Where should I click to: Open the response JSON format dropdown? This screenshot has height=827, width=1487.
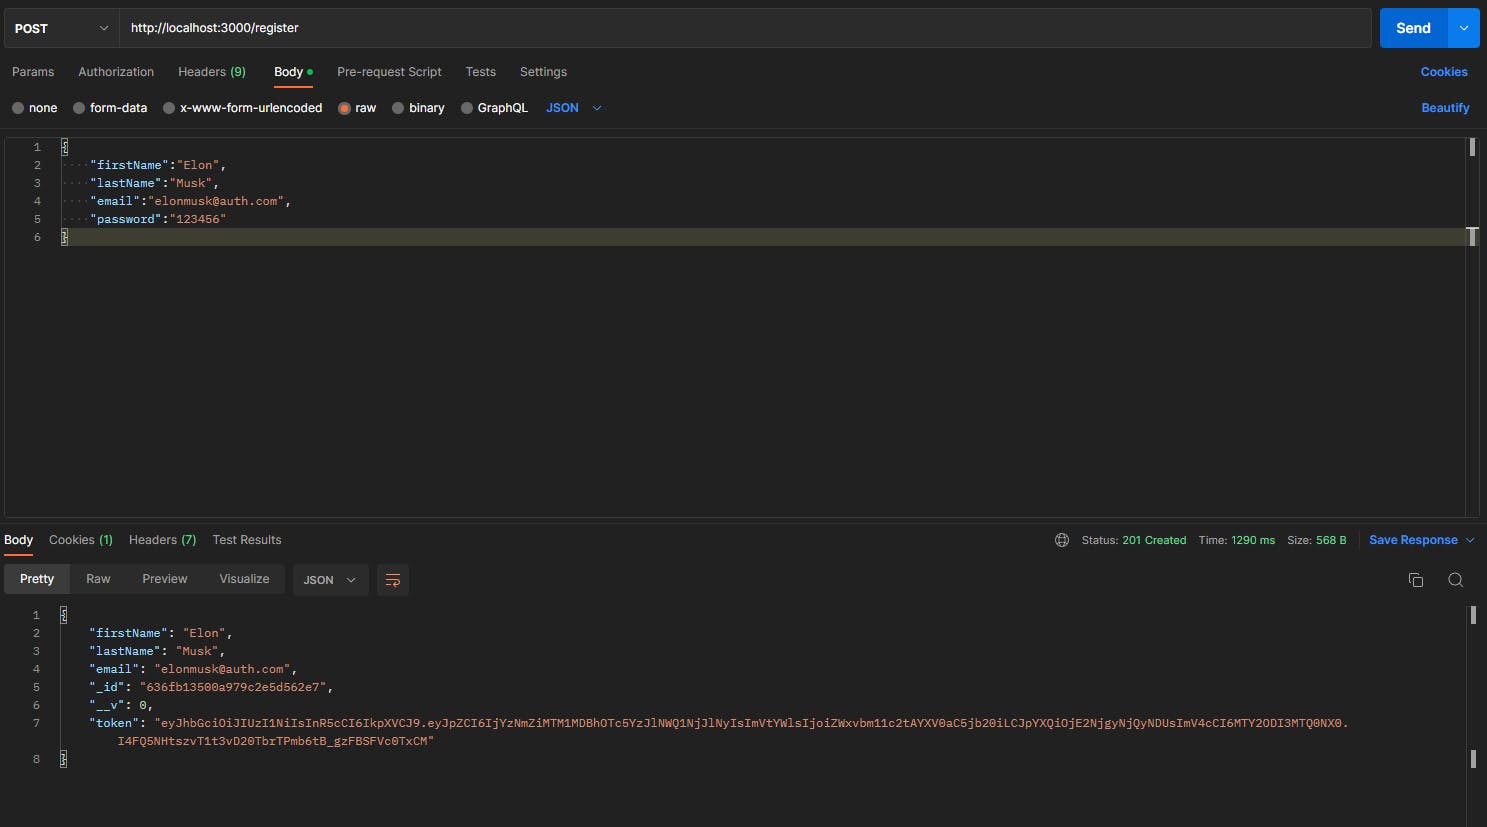[x=330, y=580]
